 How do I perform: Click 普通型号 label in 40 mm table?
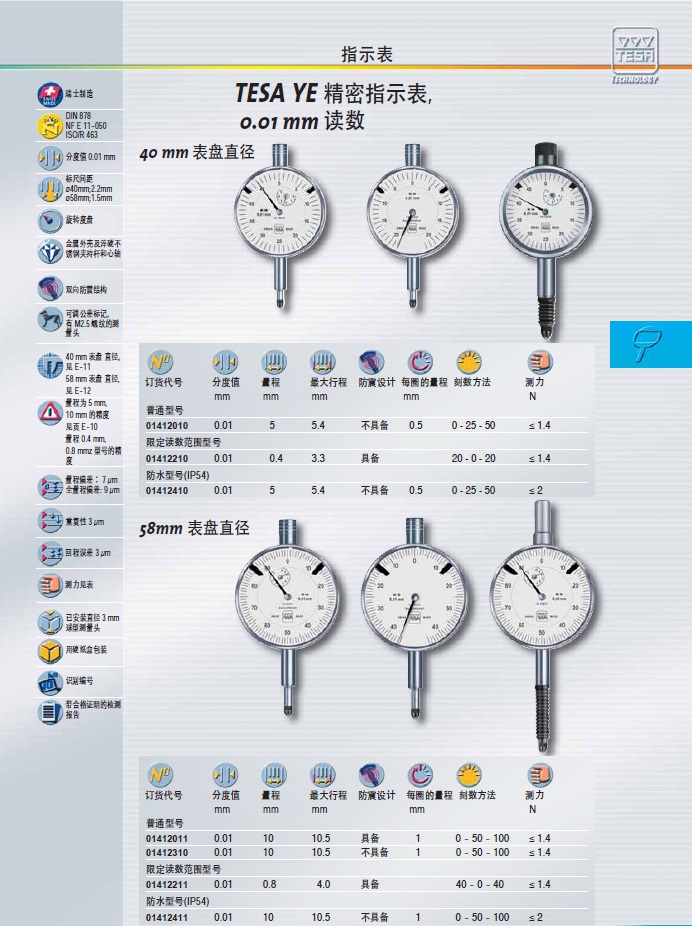pos(165,410)
